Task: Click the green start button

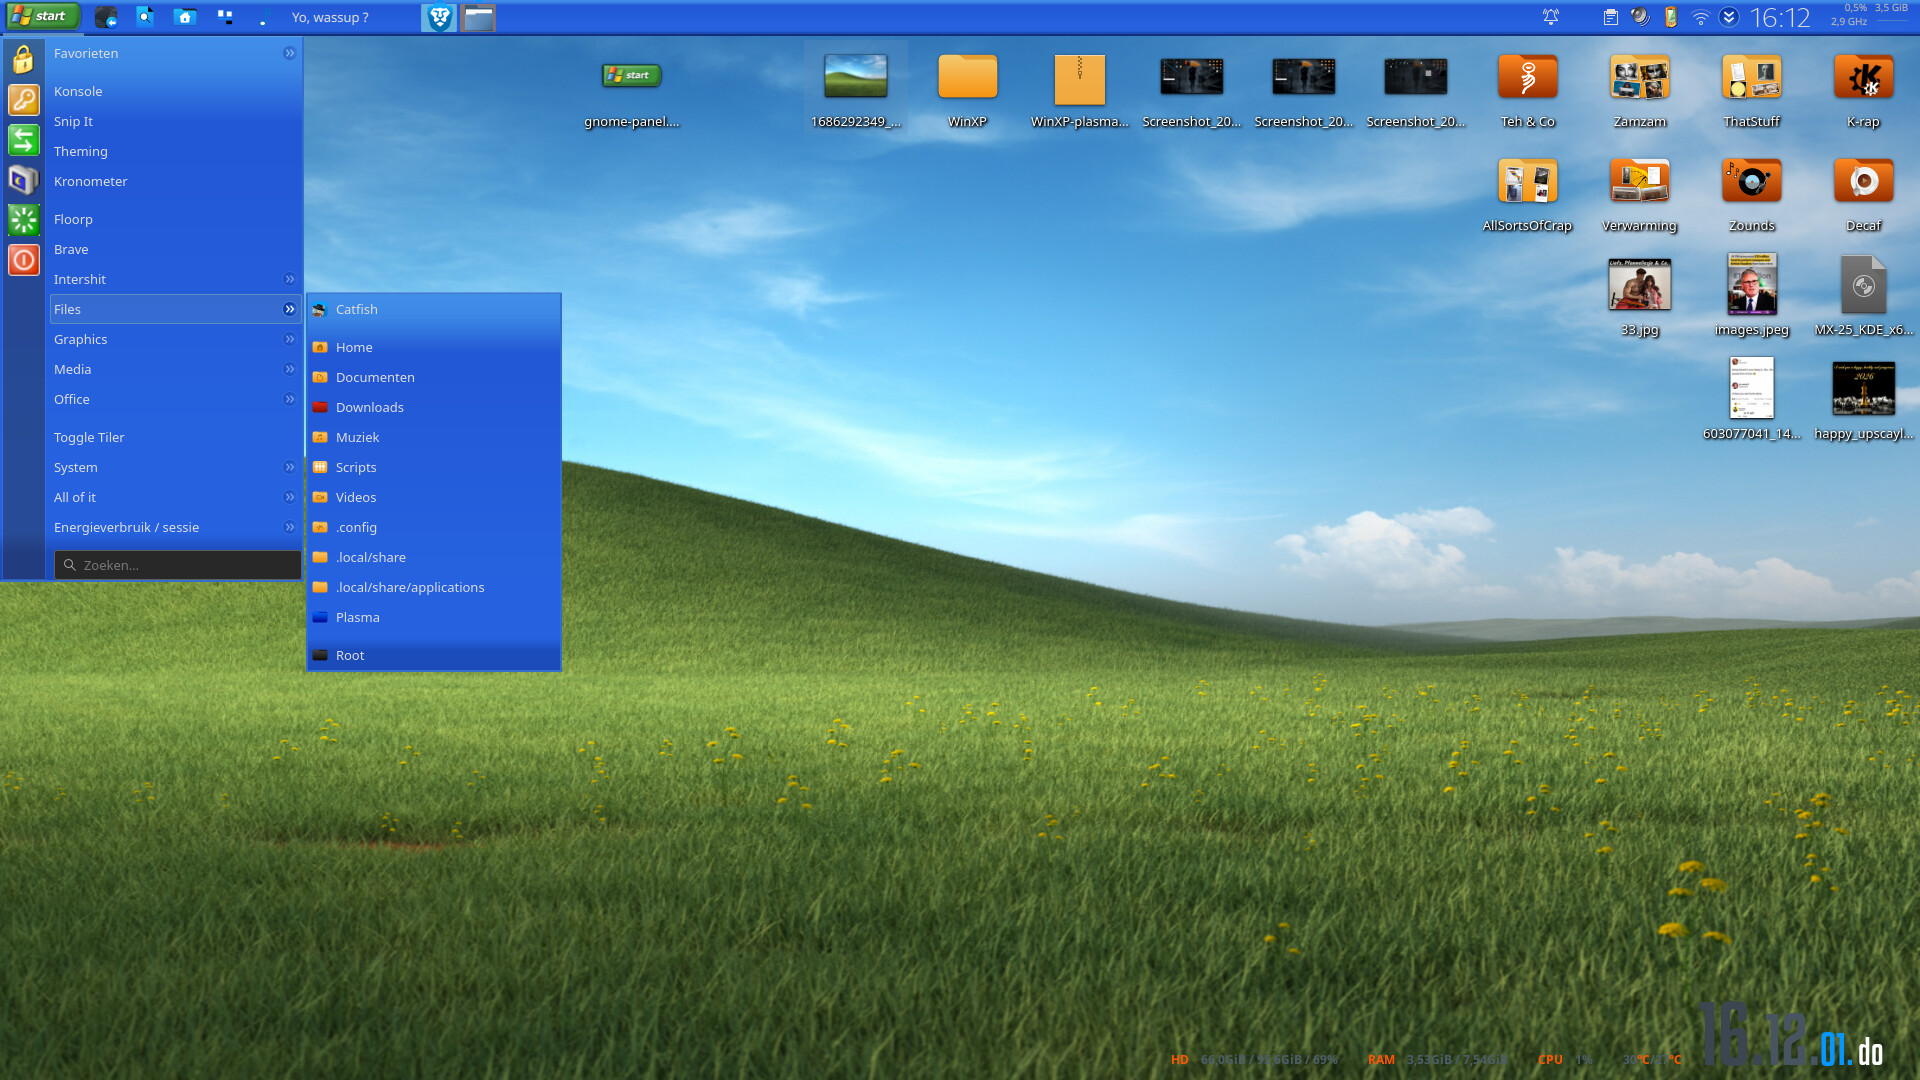Action: (x=42, y=16)
